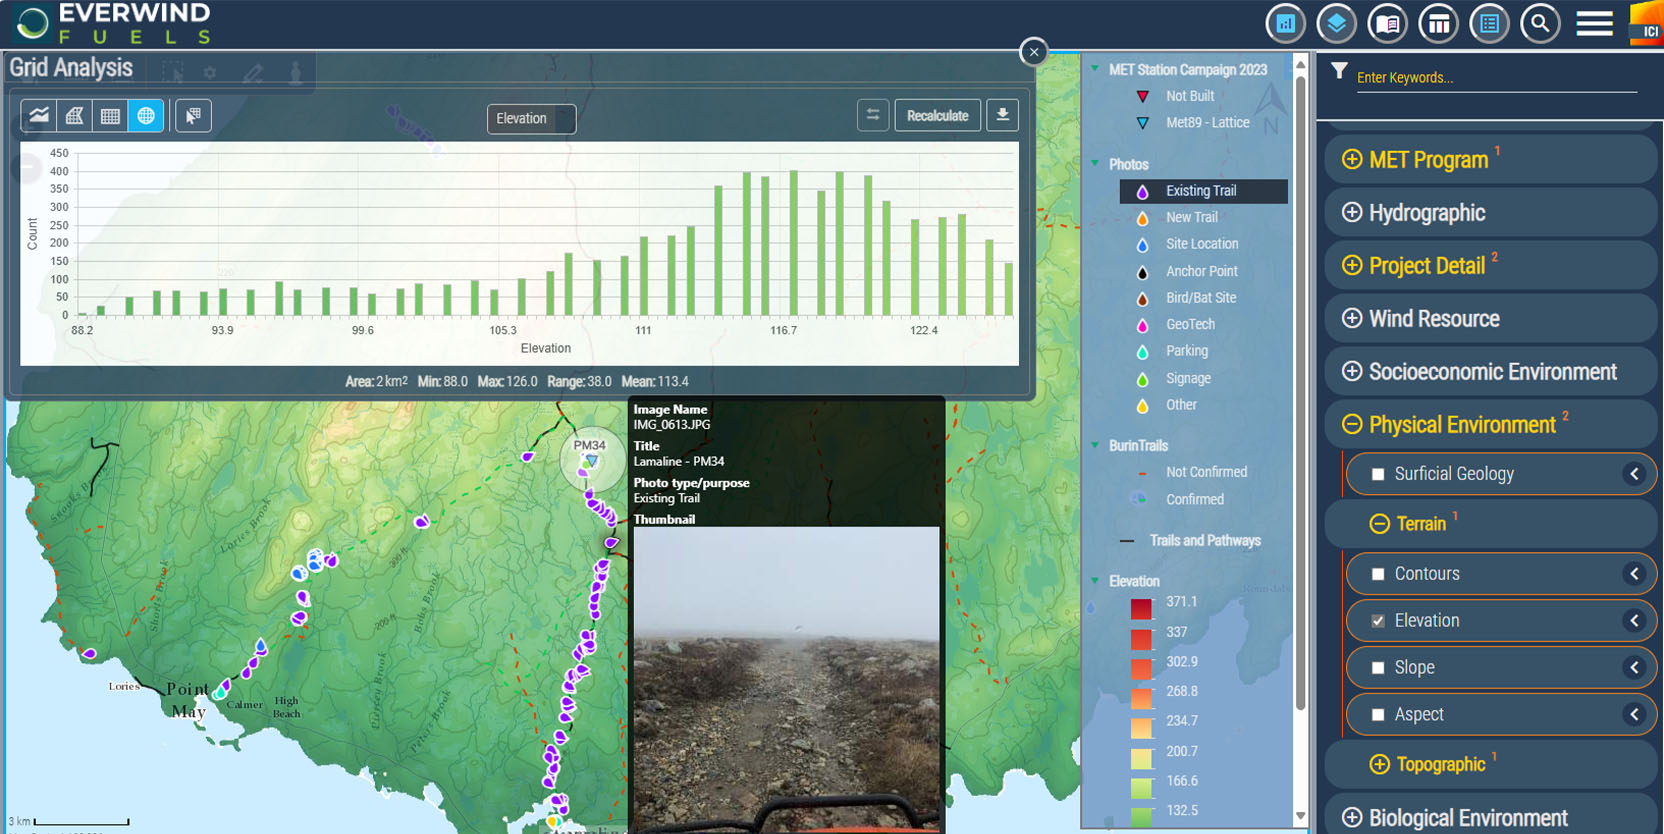Image resolution: width=1664 pixels, height=834 pixels.
Task: Click the chart analysis icon in header
Action: pyautogui.click(x=1285, y=23)
